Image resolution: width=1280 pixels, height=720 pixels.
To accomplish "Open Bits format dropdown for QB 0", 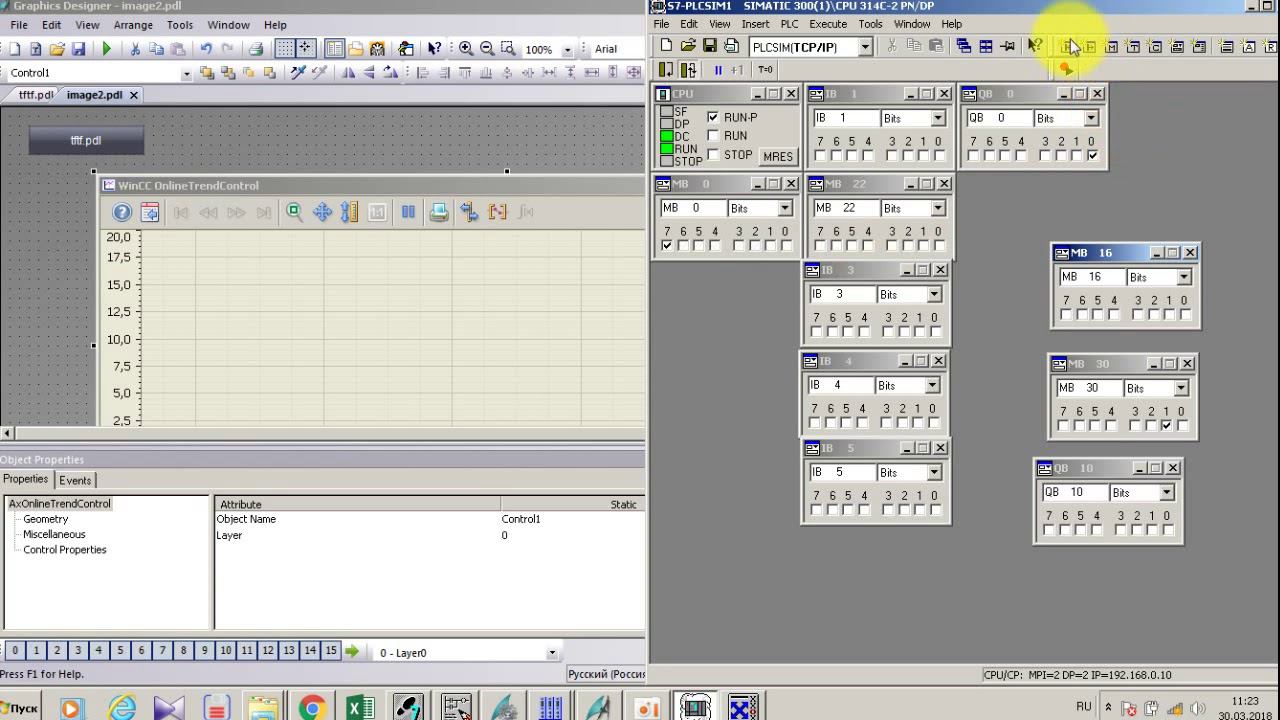I will [1091, 118].
